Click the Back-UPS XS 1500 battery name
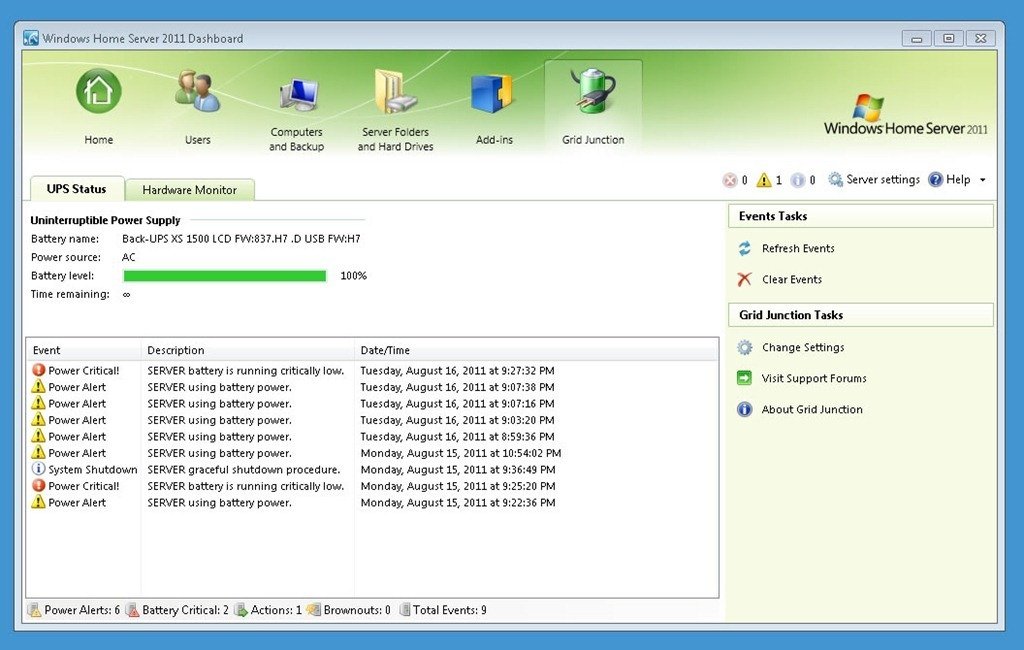 pyautogui.click(x=241, y=238)
